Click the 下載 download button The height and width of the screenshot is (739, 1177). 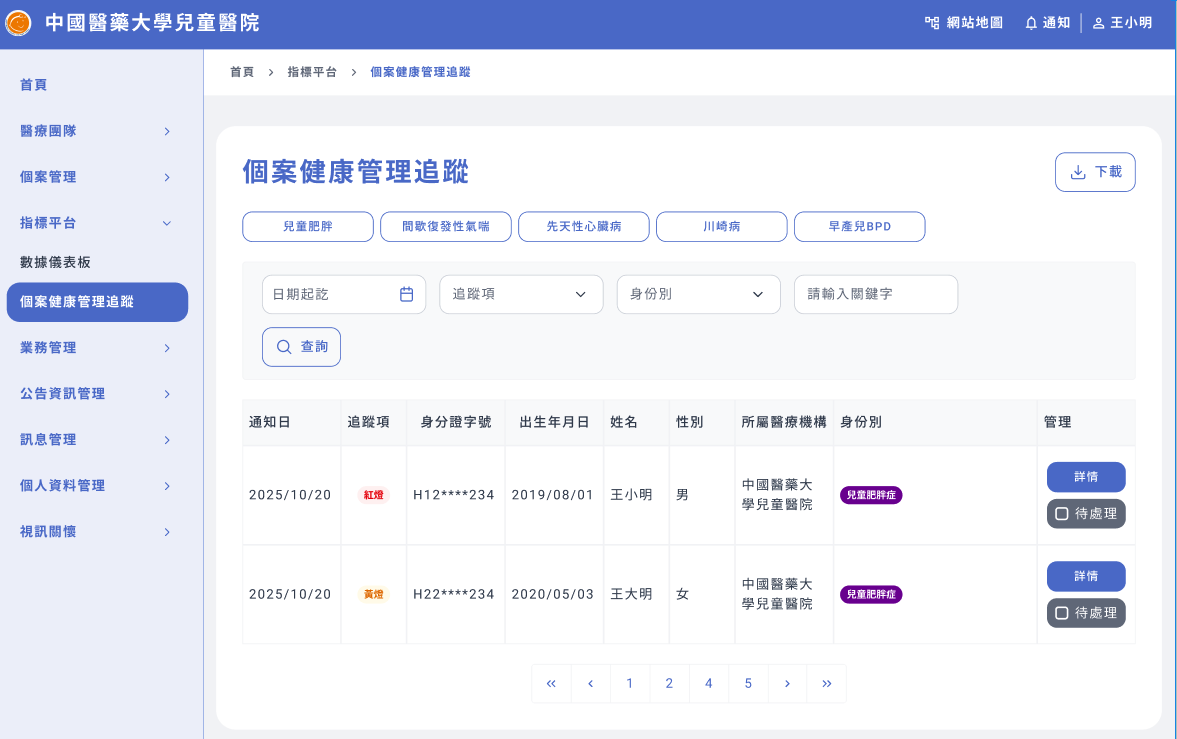(1095, 172)
